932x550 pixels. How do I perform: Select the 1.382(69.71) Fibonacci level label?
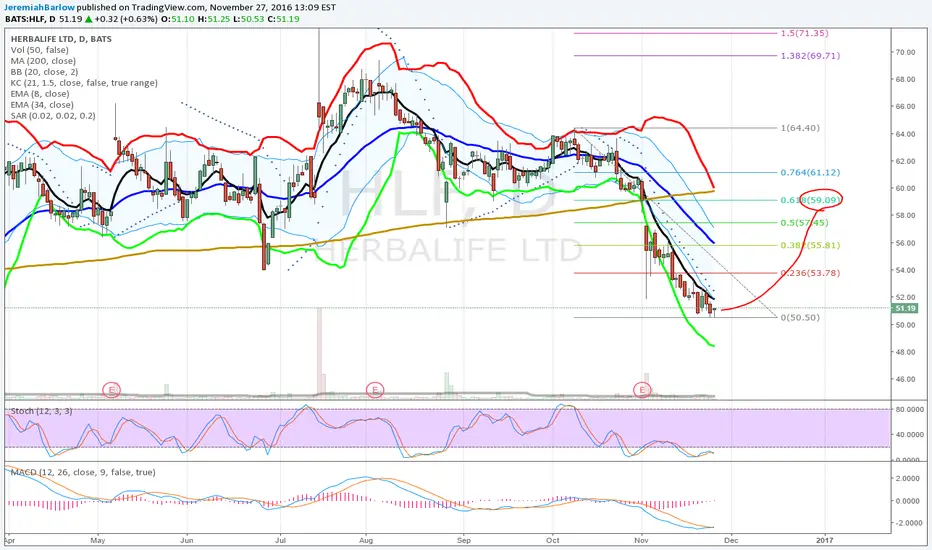coord(810,56)
